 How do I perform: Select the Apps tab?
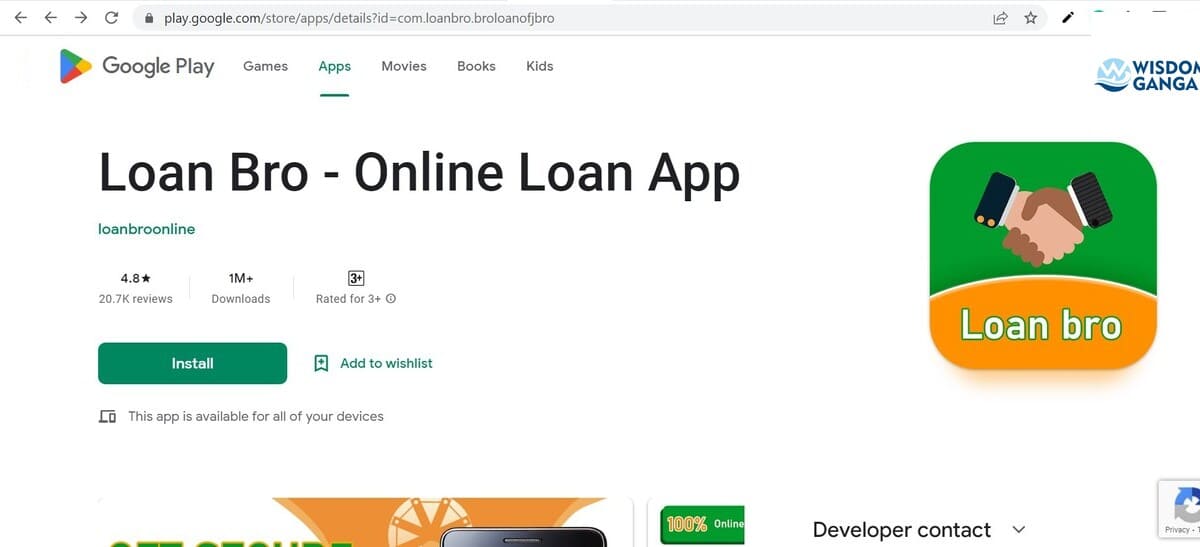(x=334, y=66)
